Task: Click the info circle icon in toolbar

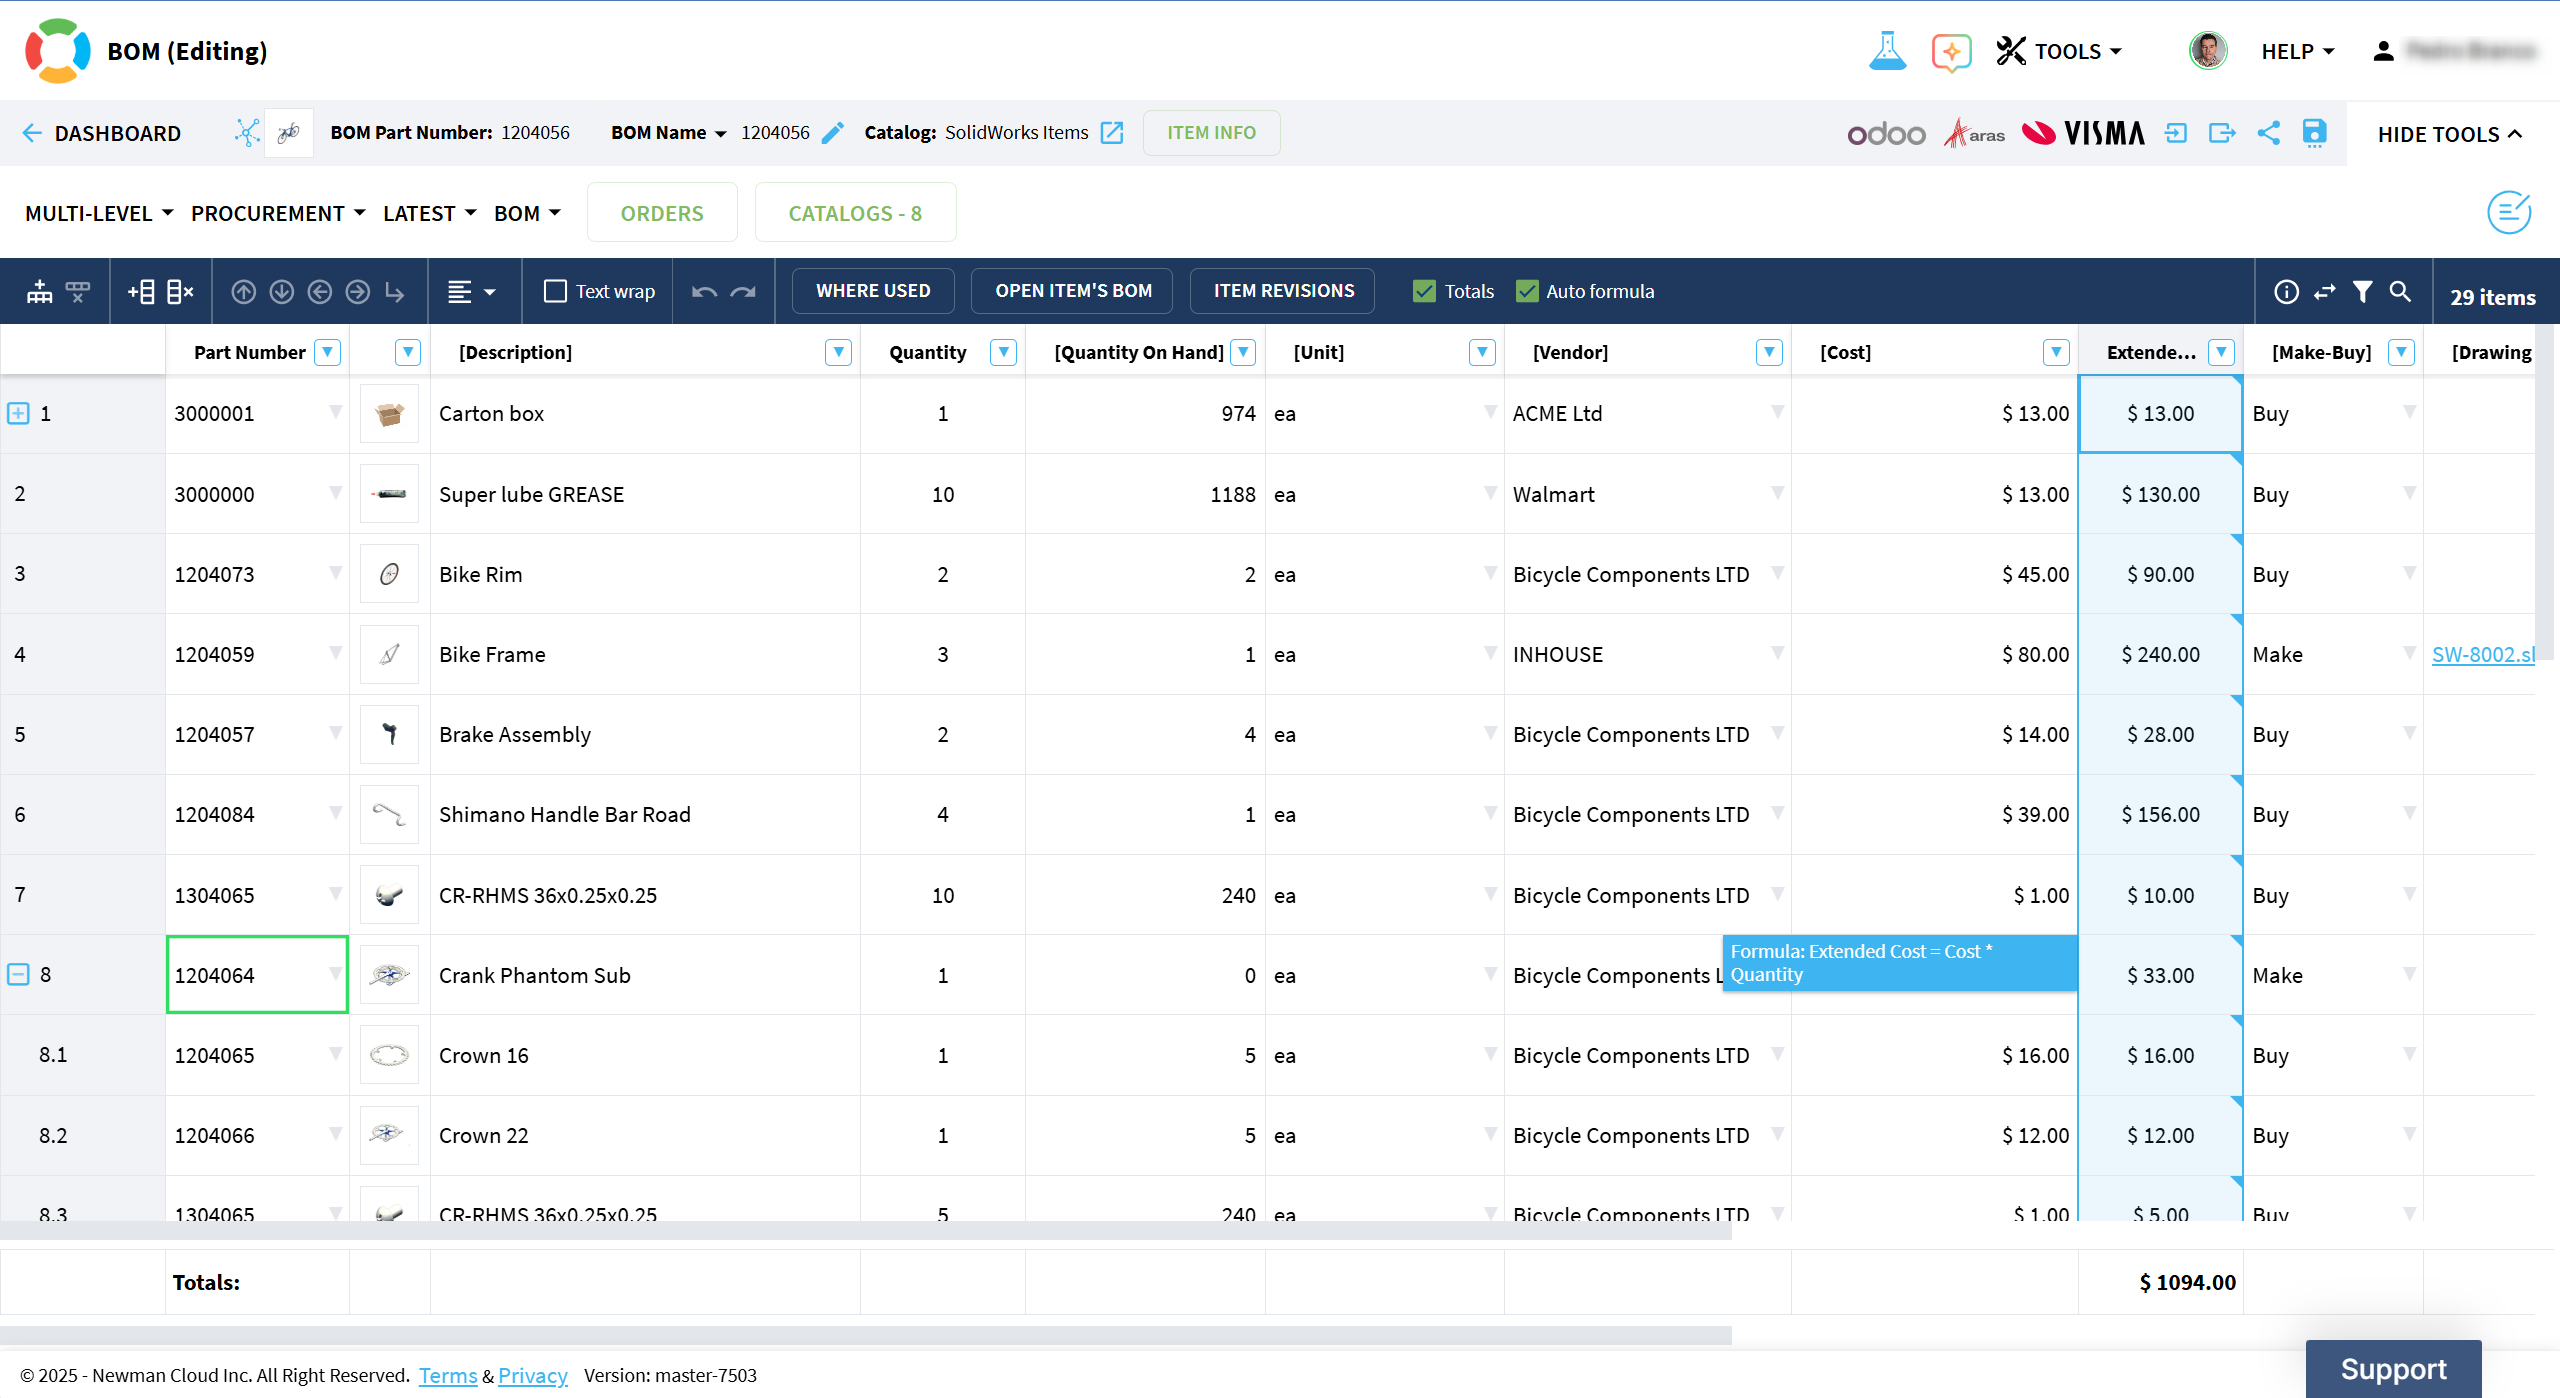Action: pyautogui.click(x=2286, y=291)
